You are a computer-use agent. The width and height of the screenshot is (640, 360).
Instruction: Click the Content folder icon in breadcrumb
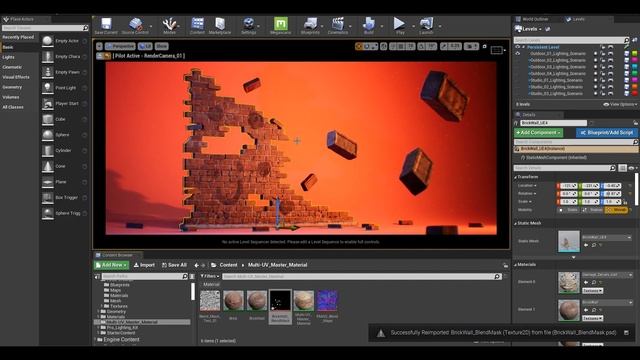click(214, 265)
